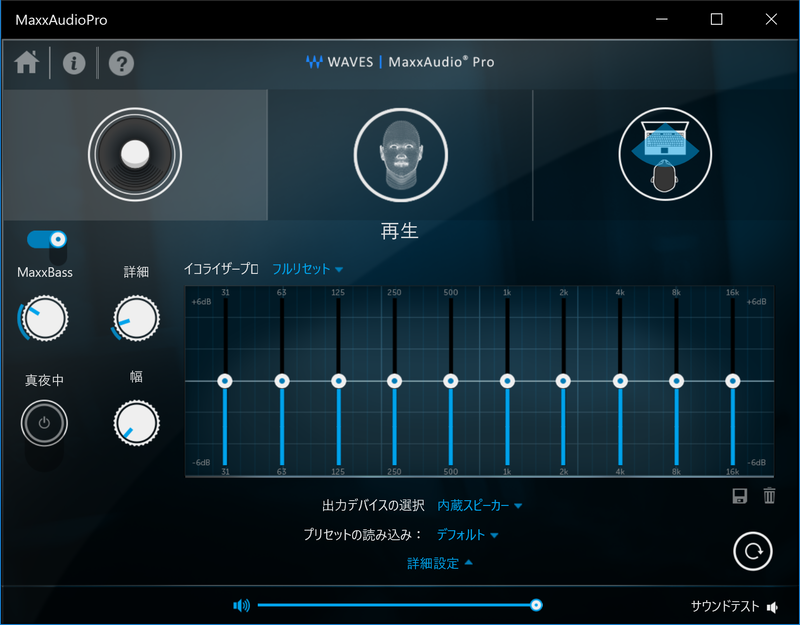Toggle the MaxxBass switch off

pyautogui.click(x=44, y=237)
